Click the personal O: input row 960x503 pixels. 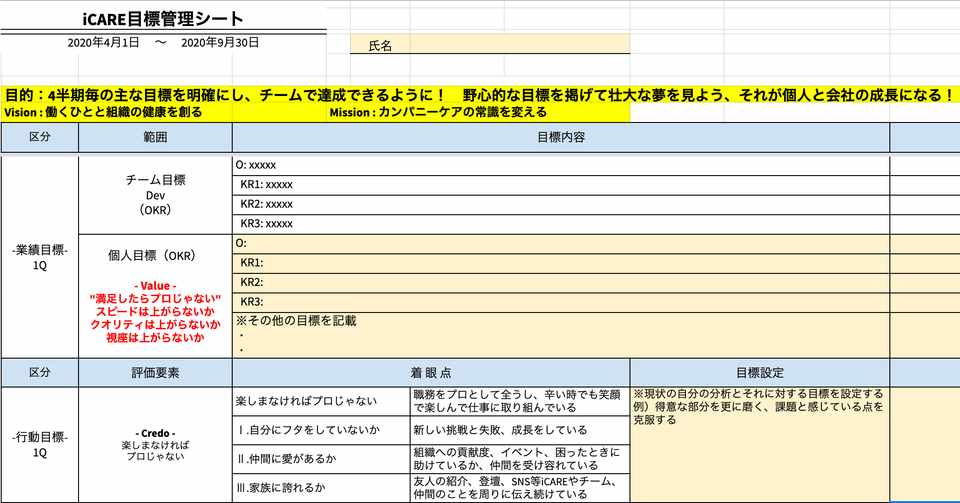click(561, 244)
